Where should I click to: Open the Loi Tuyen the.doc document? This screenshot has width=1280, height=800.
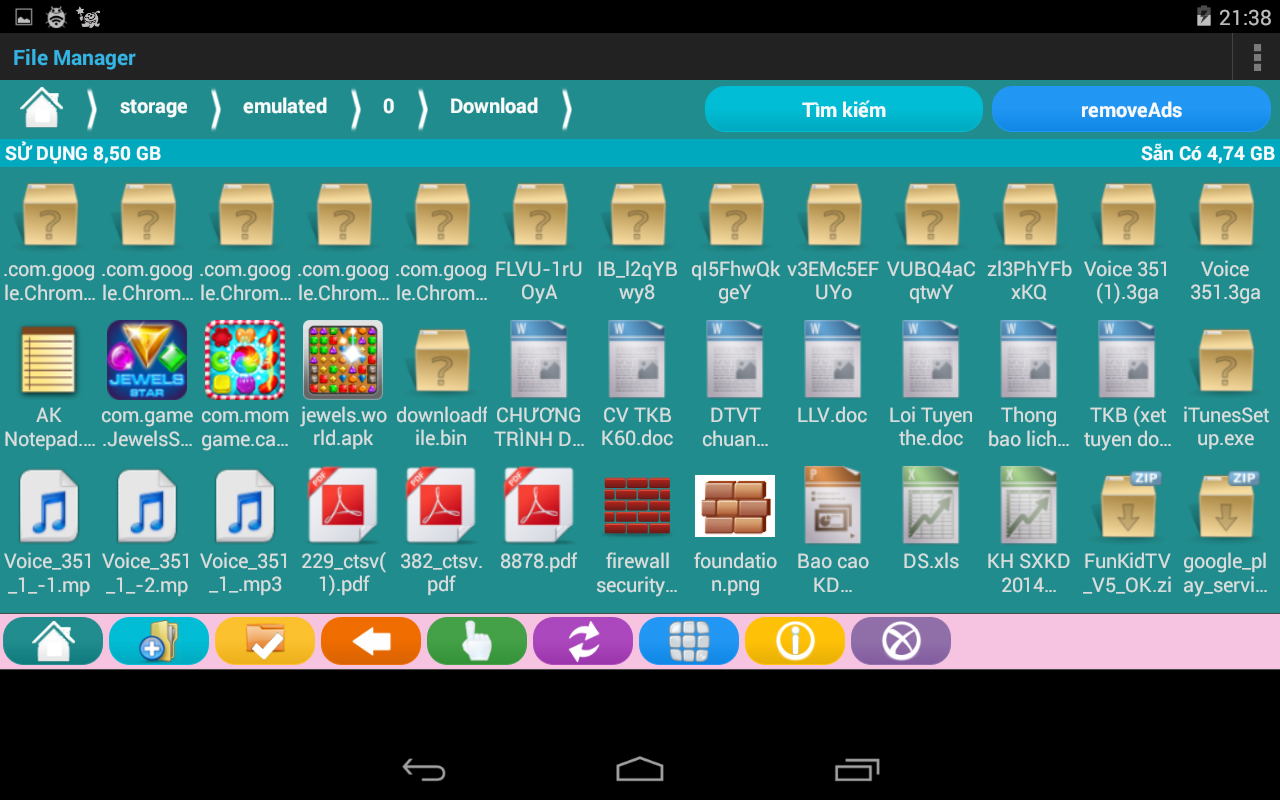point(931,387)
